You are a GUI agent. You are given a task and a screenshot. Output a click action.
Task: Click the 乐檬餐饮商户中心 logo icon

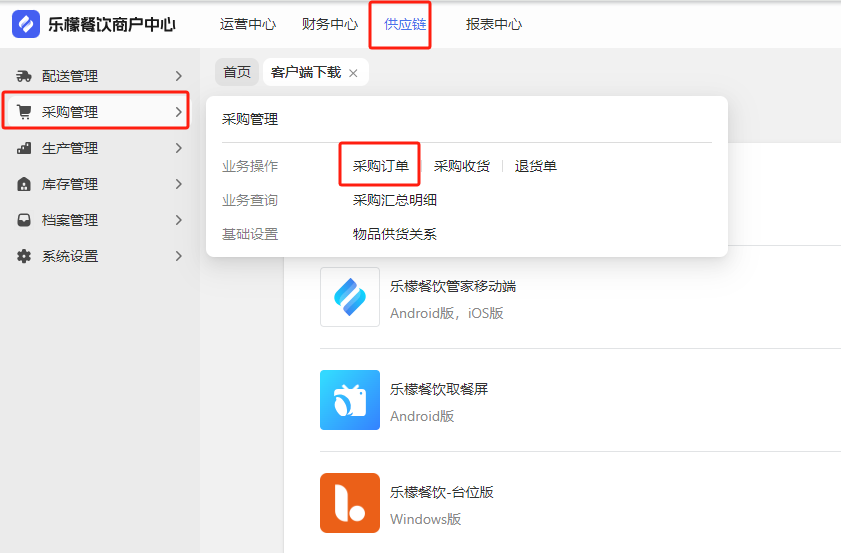click(x=26, y=24)
